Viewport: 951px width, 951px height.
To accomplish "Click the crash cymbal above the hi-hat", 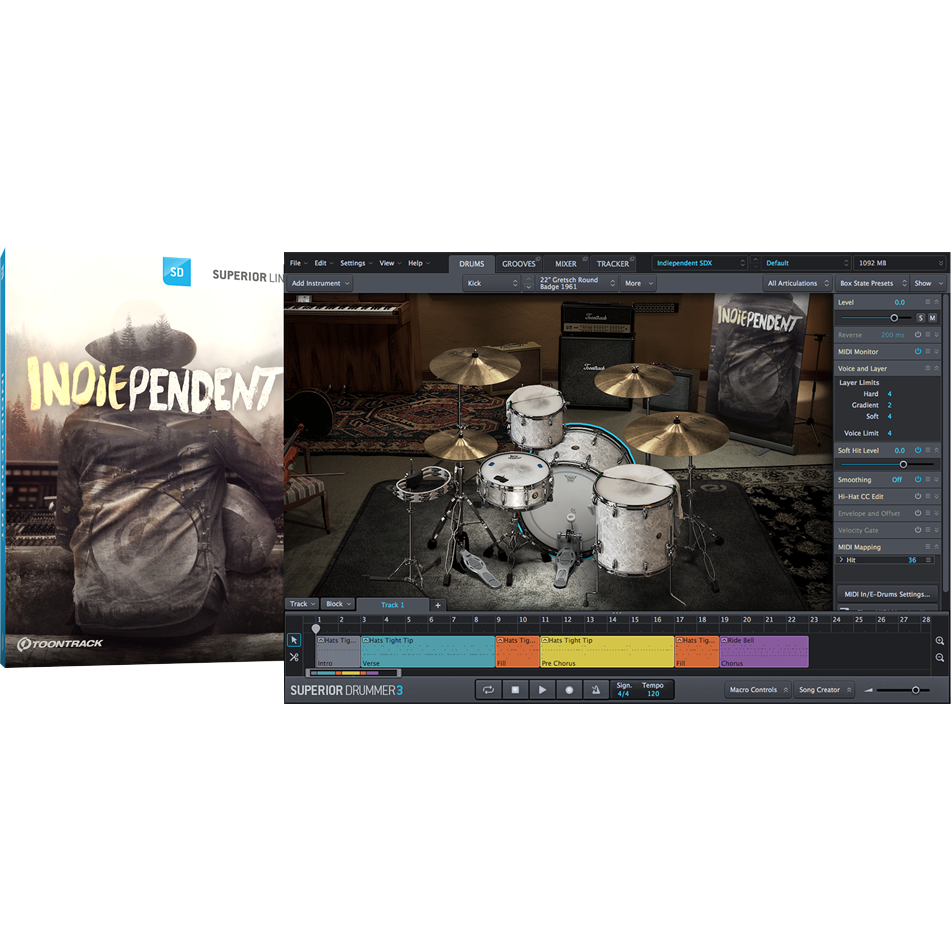I will 475,365.
